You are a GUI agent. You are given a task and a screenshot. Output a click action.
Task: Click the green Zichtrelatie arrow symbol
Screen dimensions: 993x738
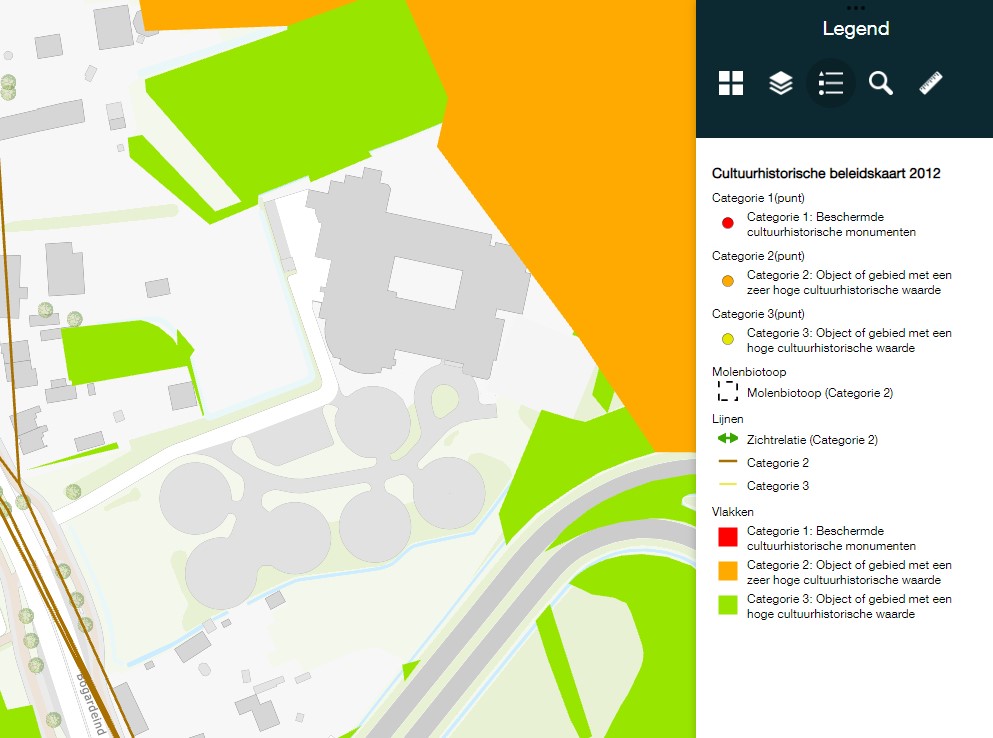[x=728, y=439]
